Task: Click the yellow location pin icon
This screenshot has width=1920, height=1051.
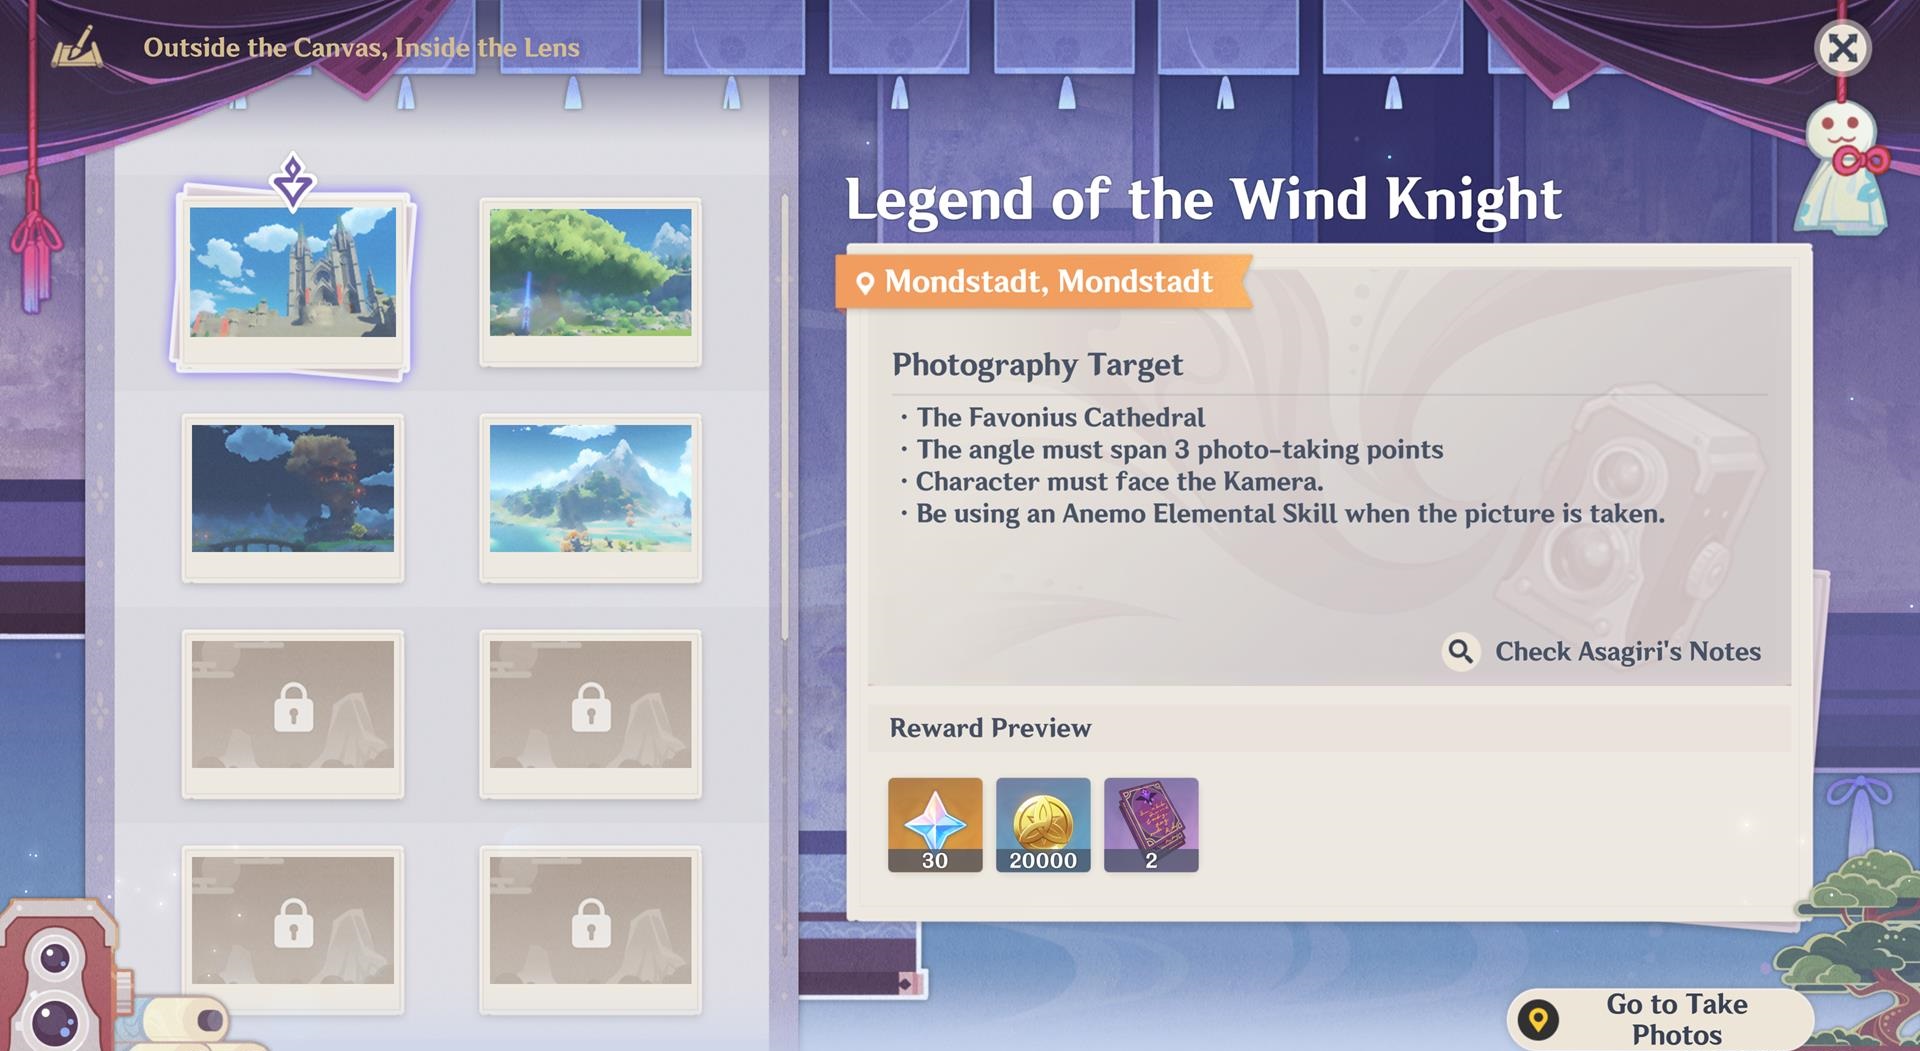Action: coord(1538,1019)
